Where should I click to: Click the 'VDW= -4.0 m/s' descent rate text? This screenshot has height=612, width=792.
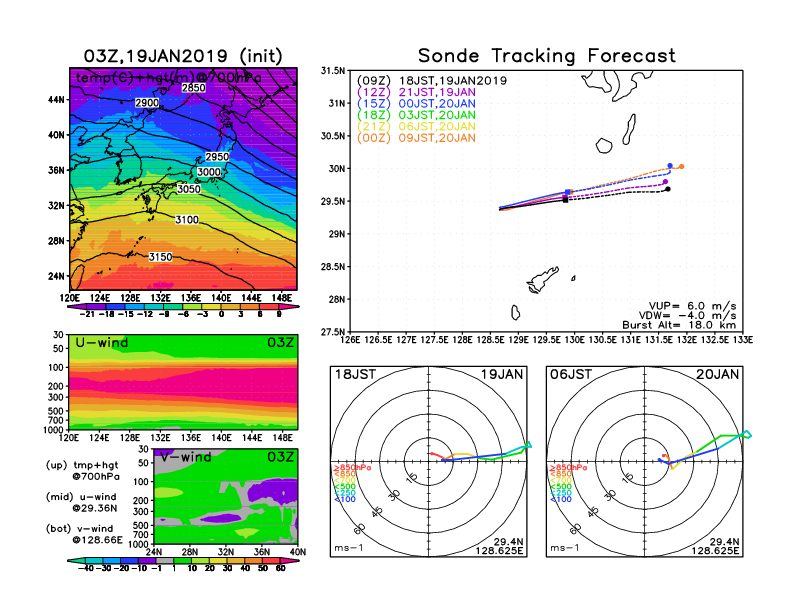(x=687, y=316)
